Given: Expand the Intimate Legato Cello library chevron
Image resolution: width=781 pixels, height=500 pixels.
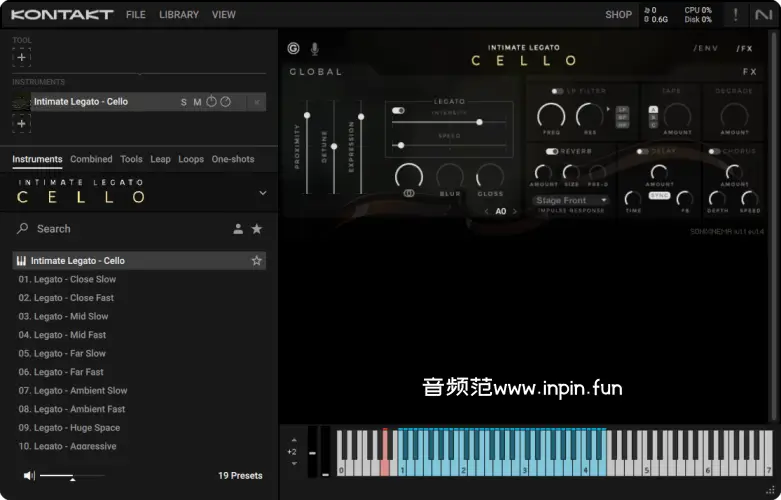Looking at the screenshot, I should coord(263,193).
